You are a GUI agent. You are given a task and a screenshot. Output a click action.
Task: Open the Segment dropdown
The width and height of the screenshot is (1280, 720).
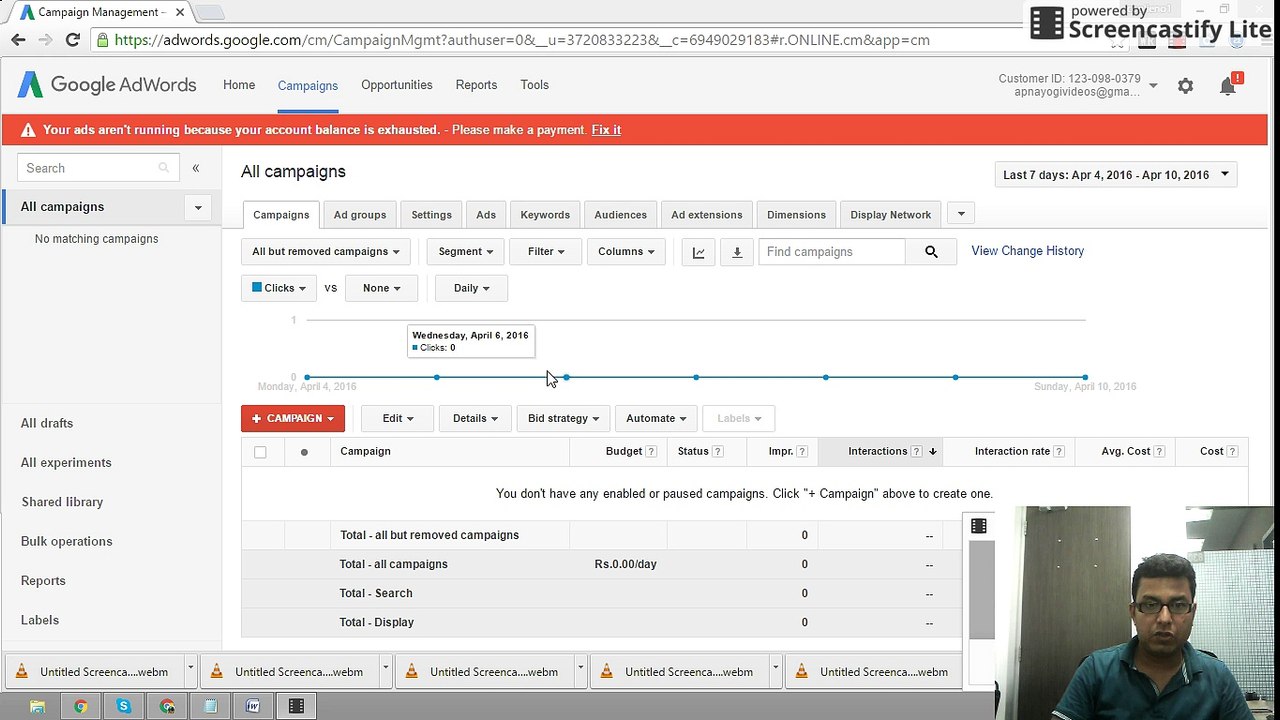[x=465, y=252]
